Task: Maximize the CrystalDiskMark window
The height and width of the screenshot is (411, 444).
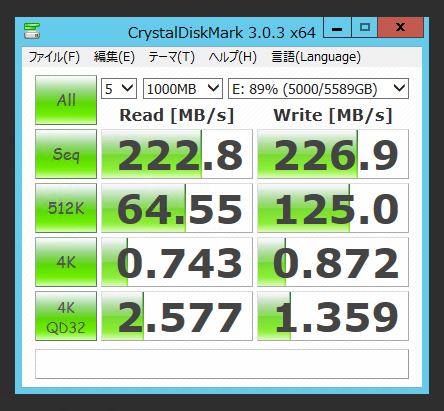Action: (x=365, y=27)
